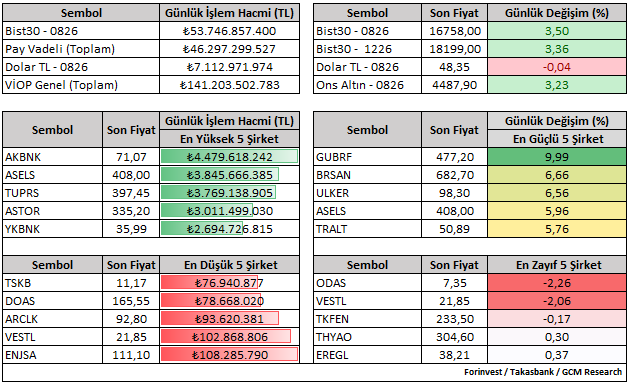Screen dimensions: 629x383
Task: Click the En Yüksek 5 Şirket header
Action: pos(229,139)
